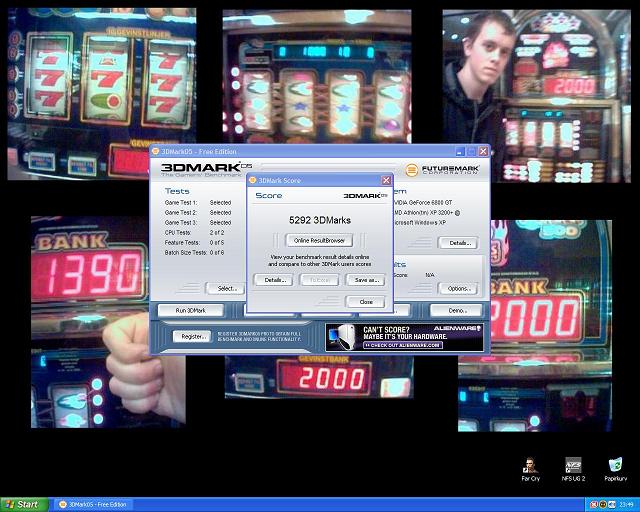The height and width of the screenshot is (512, 640).
Task: Click the system clock showing 23:49
Action: coord(627,505)
